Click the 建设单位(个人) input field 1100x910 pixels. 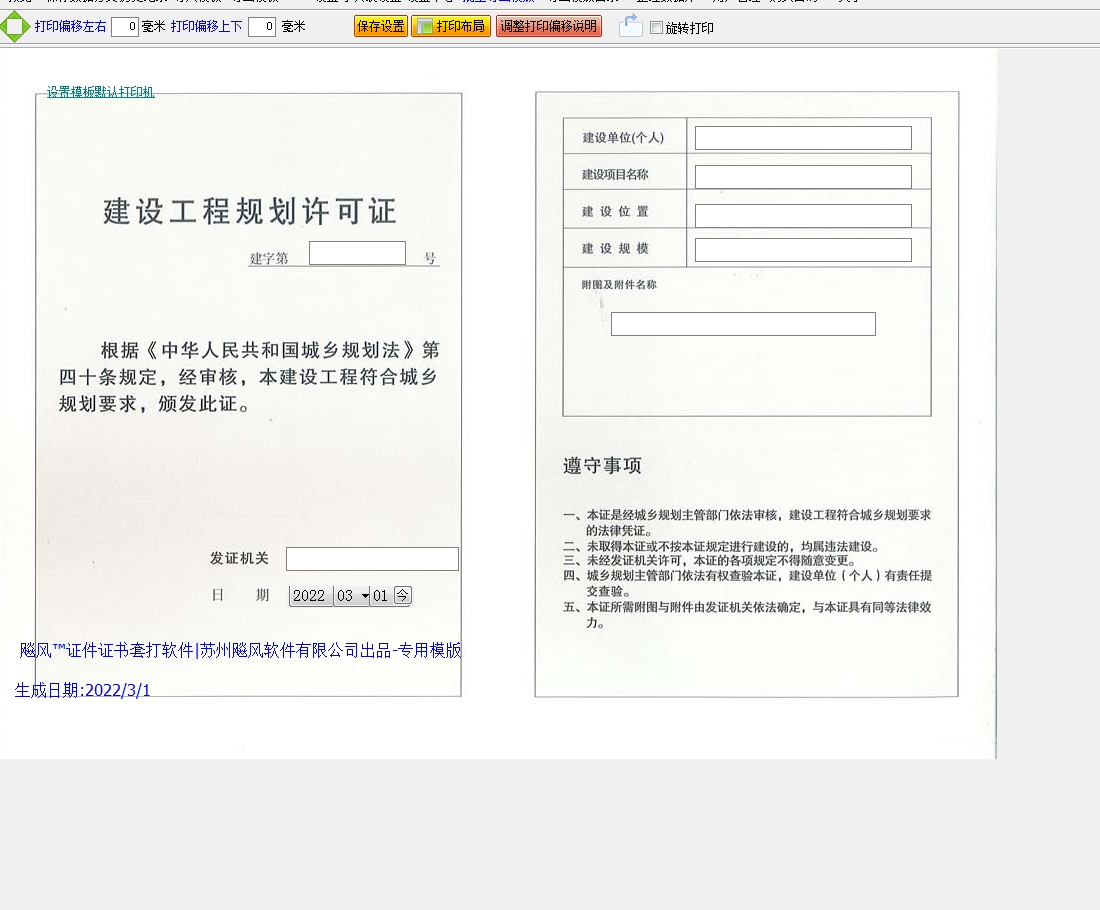click(803, 138)
